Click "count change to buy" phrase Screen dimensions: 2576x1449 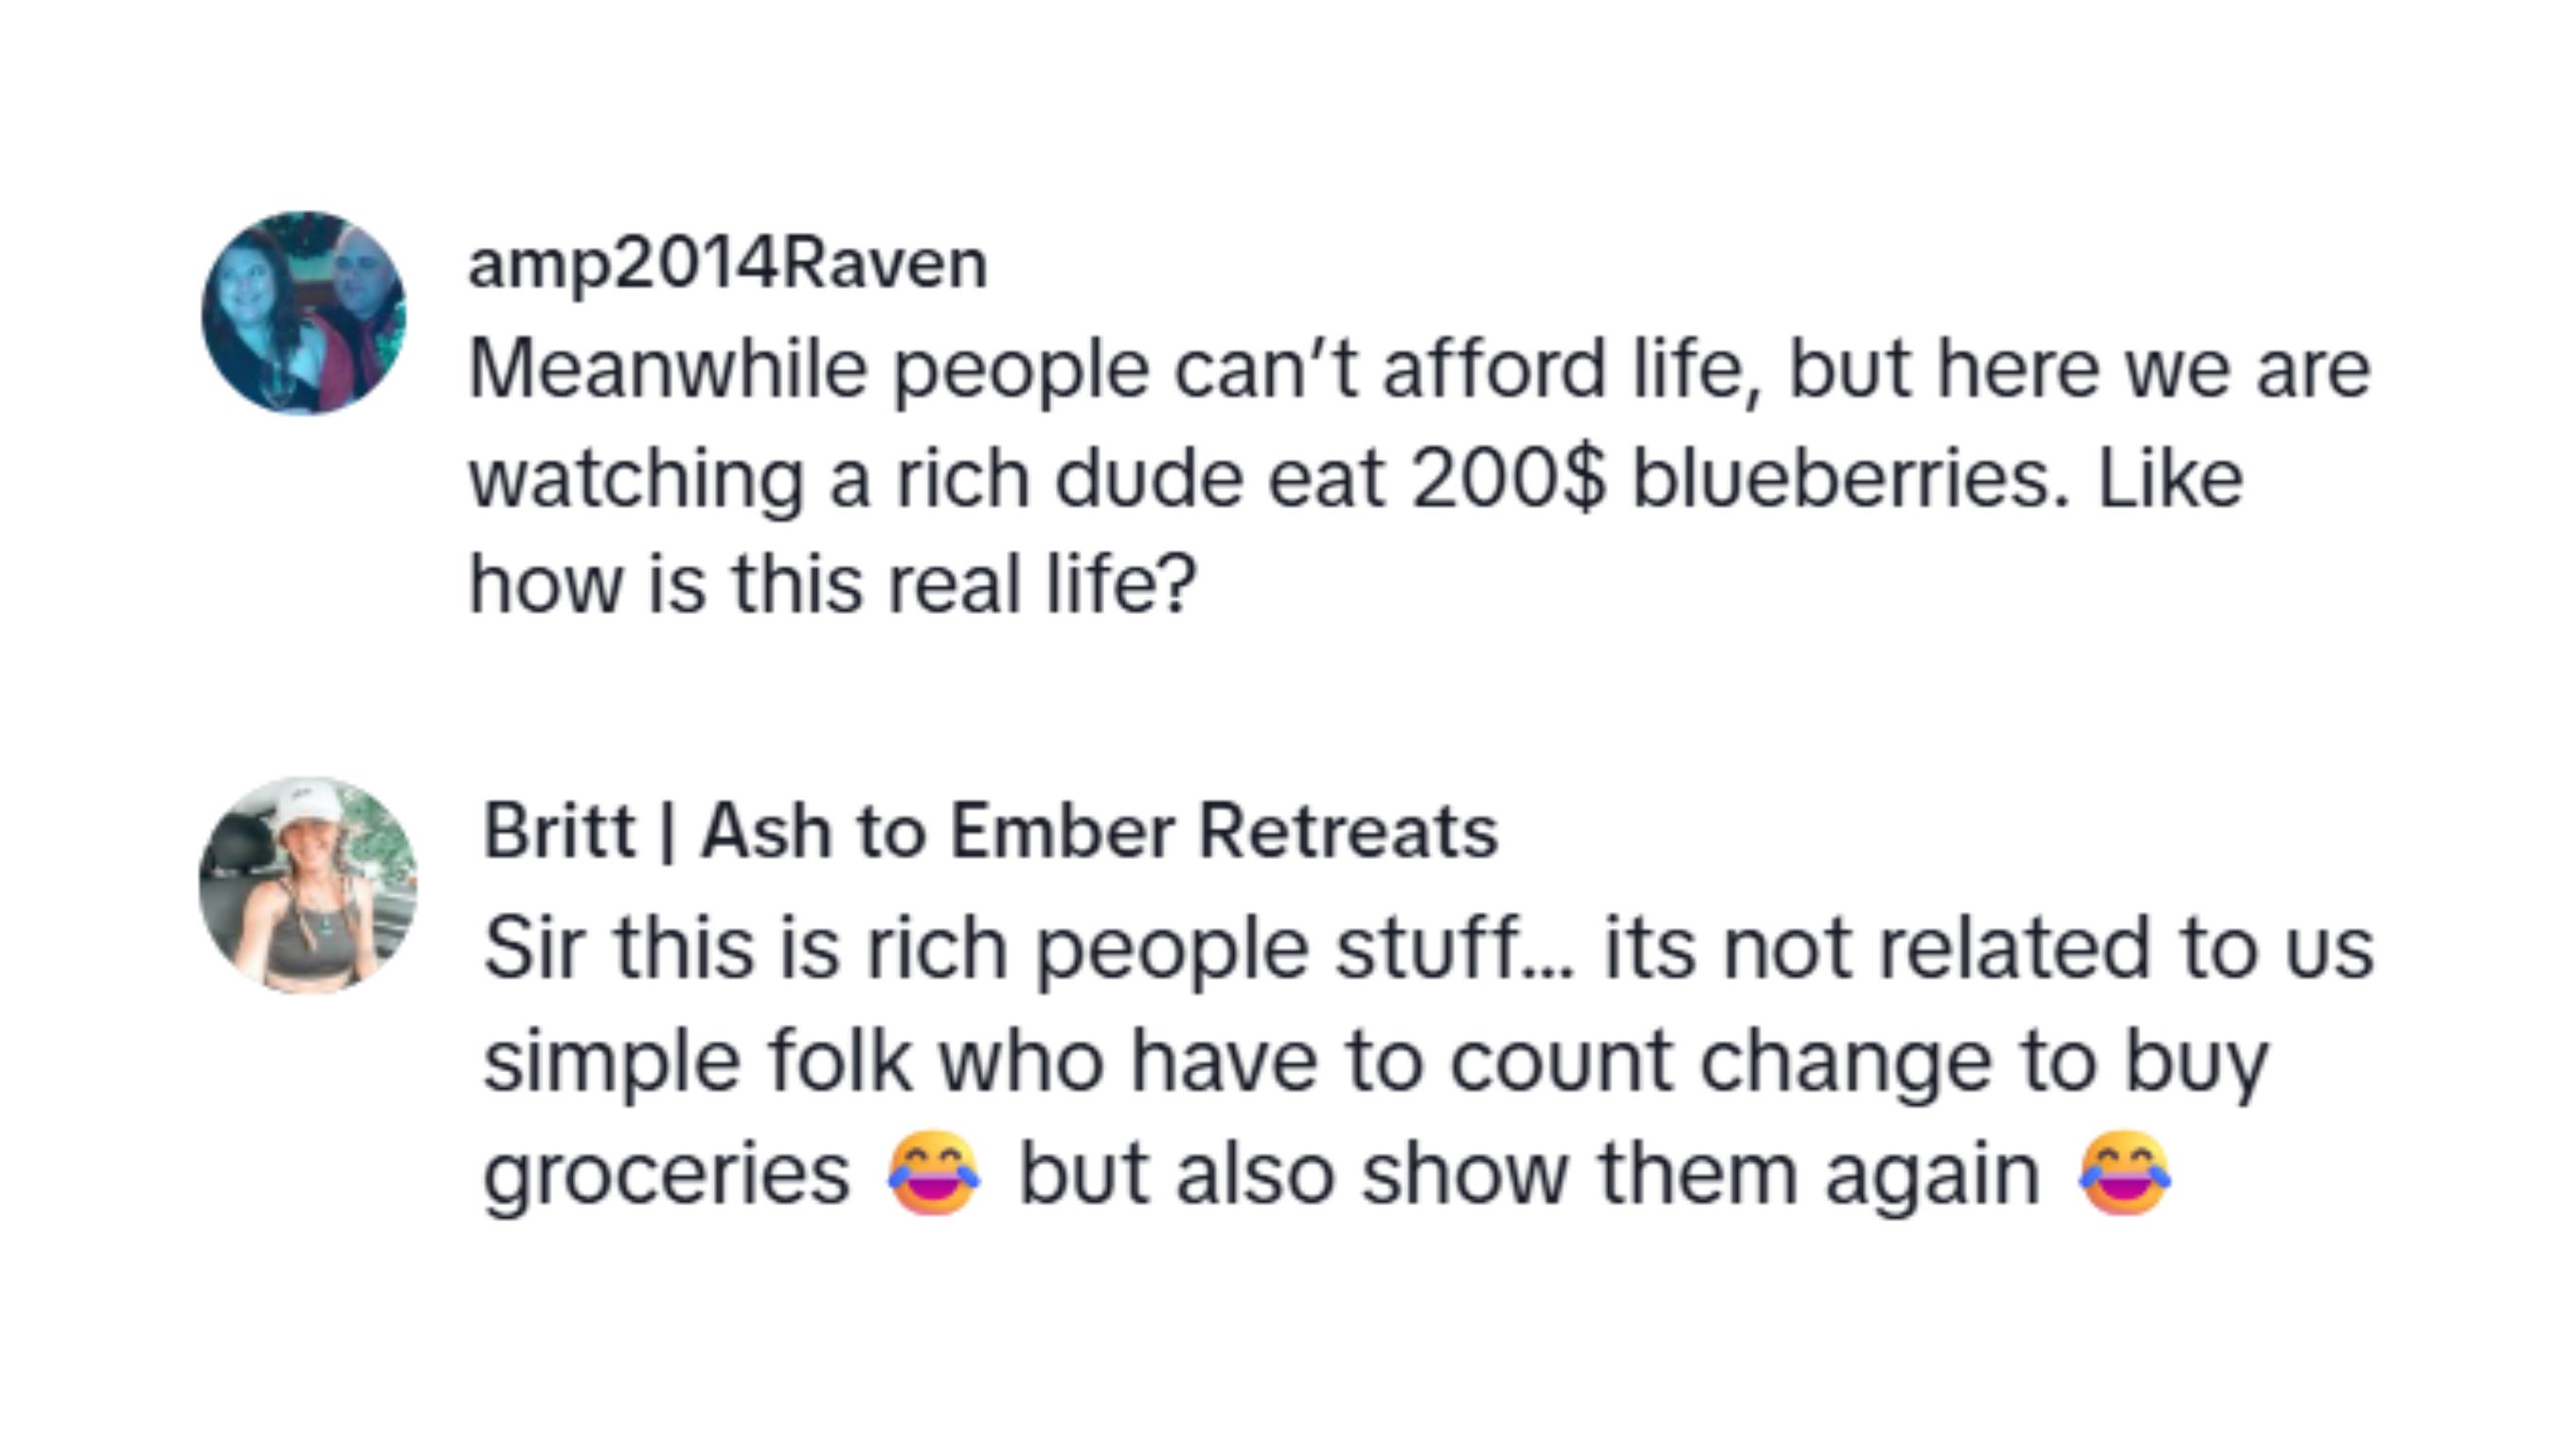click(x=1858, y=1061)
